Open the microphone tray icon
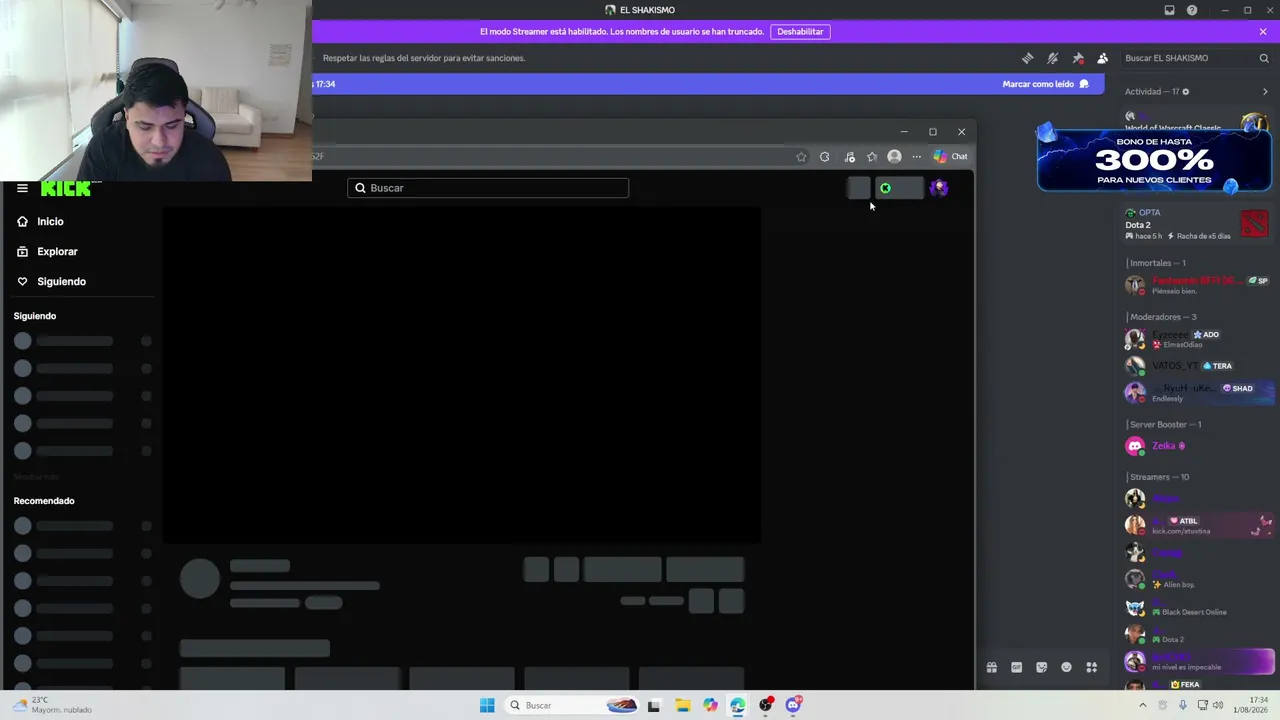Image resolution: width=1280 pixels, height=720 pixels. [x=1182, y=705]
